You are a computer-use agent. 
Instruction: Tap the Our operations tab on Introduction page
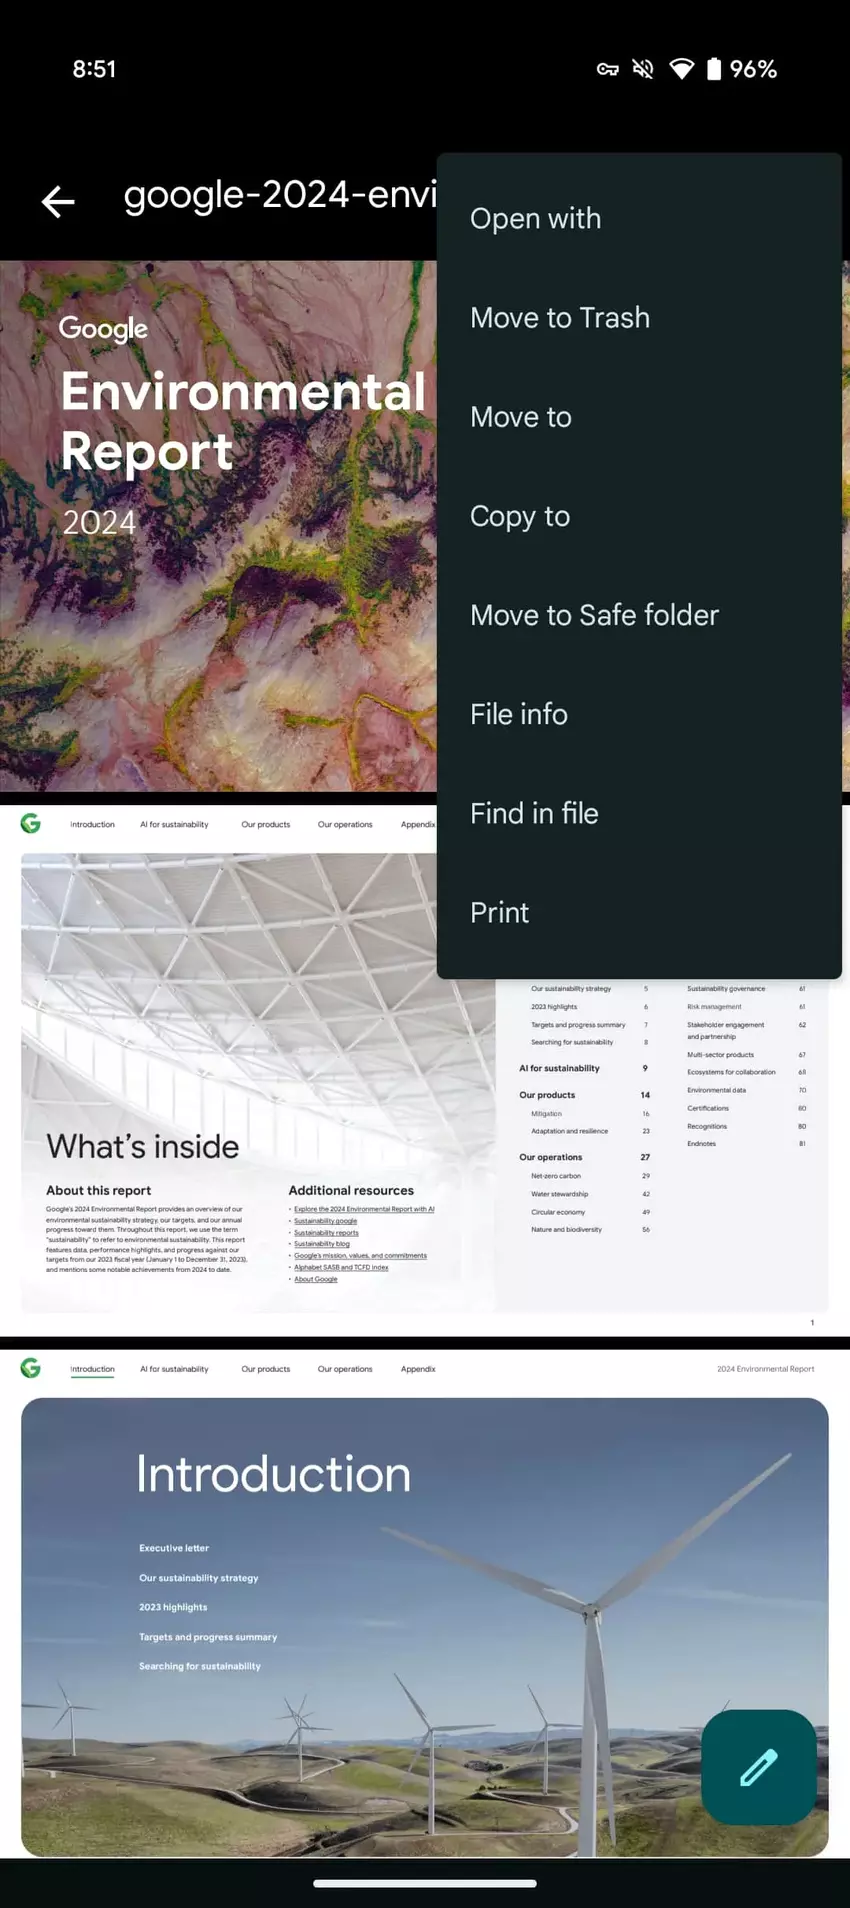[x=345, y=1369]
